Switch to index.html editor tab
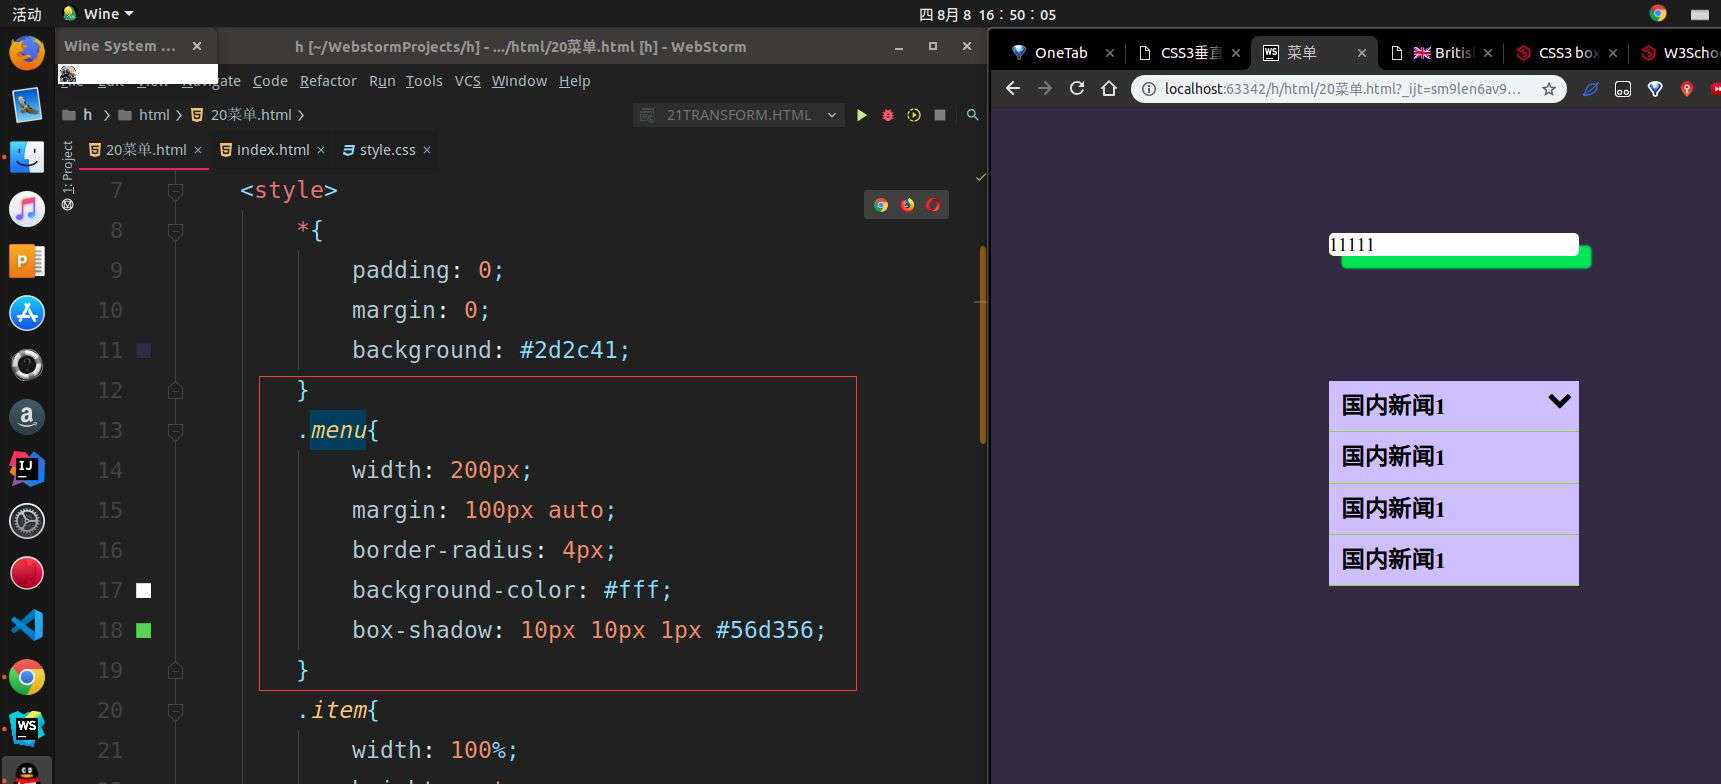This screenshot has height=784, width=1721. pos(272,150)
